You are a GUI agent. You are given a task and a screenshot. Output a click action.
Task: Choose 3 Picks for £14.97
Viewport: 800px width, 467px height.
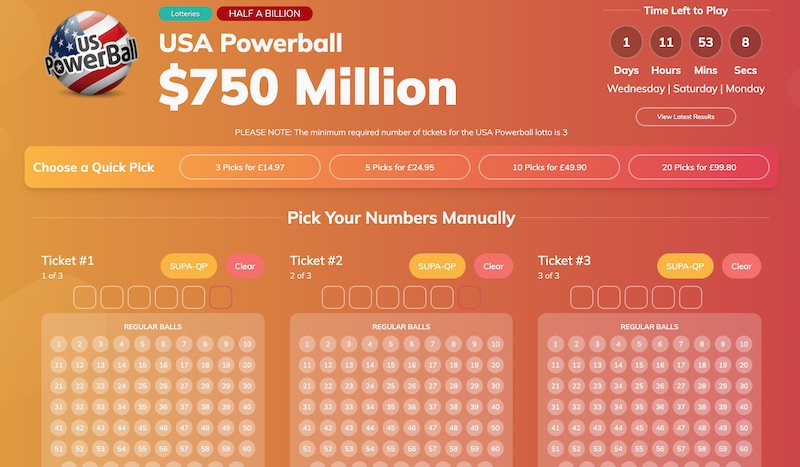pos(250,167)
